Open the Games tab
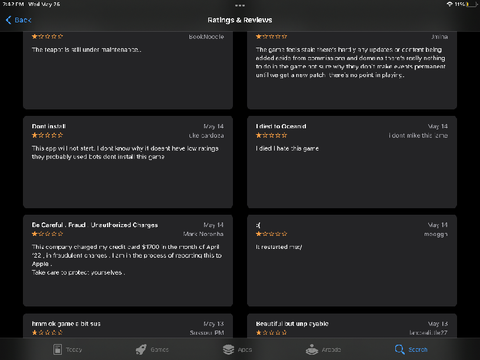 click(x=152, y=349)
